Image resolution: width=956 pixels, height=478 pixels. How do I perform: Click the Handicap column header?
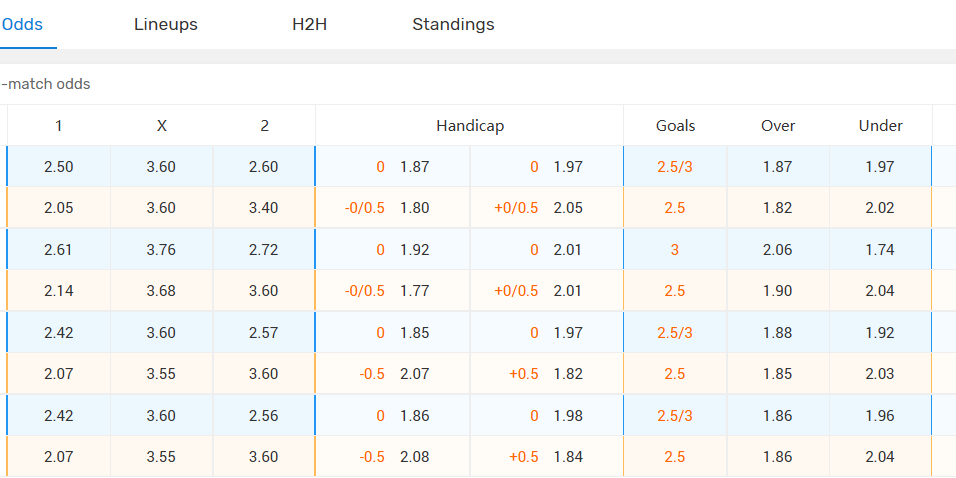470,126
